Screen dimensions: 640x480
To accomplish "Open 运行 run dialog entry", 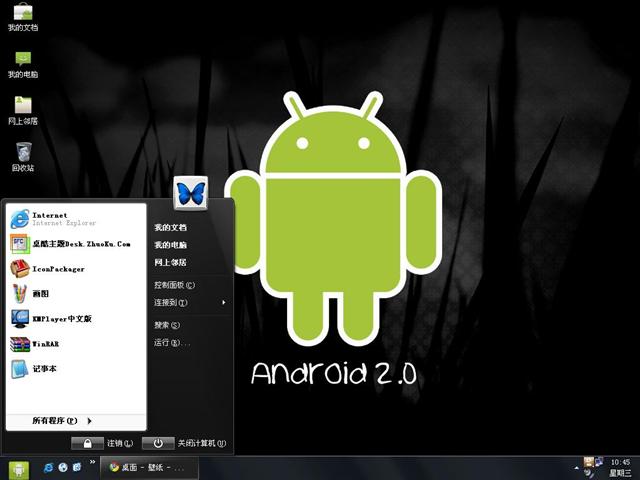I will coord(172,342).
